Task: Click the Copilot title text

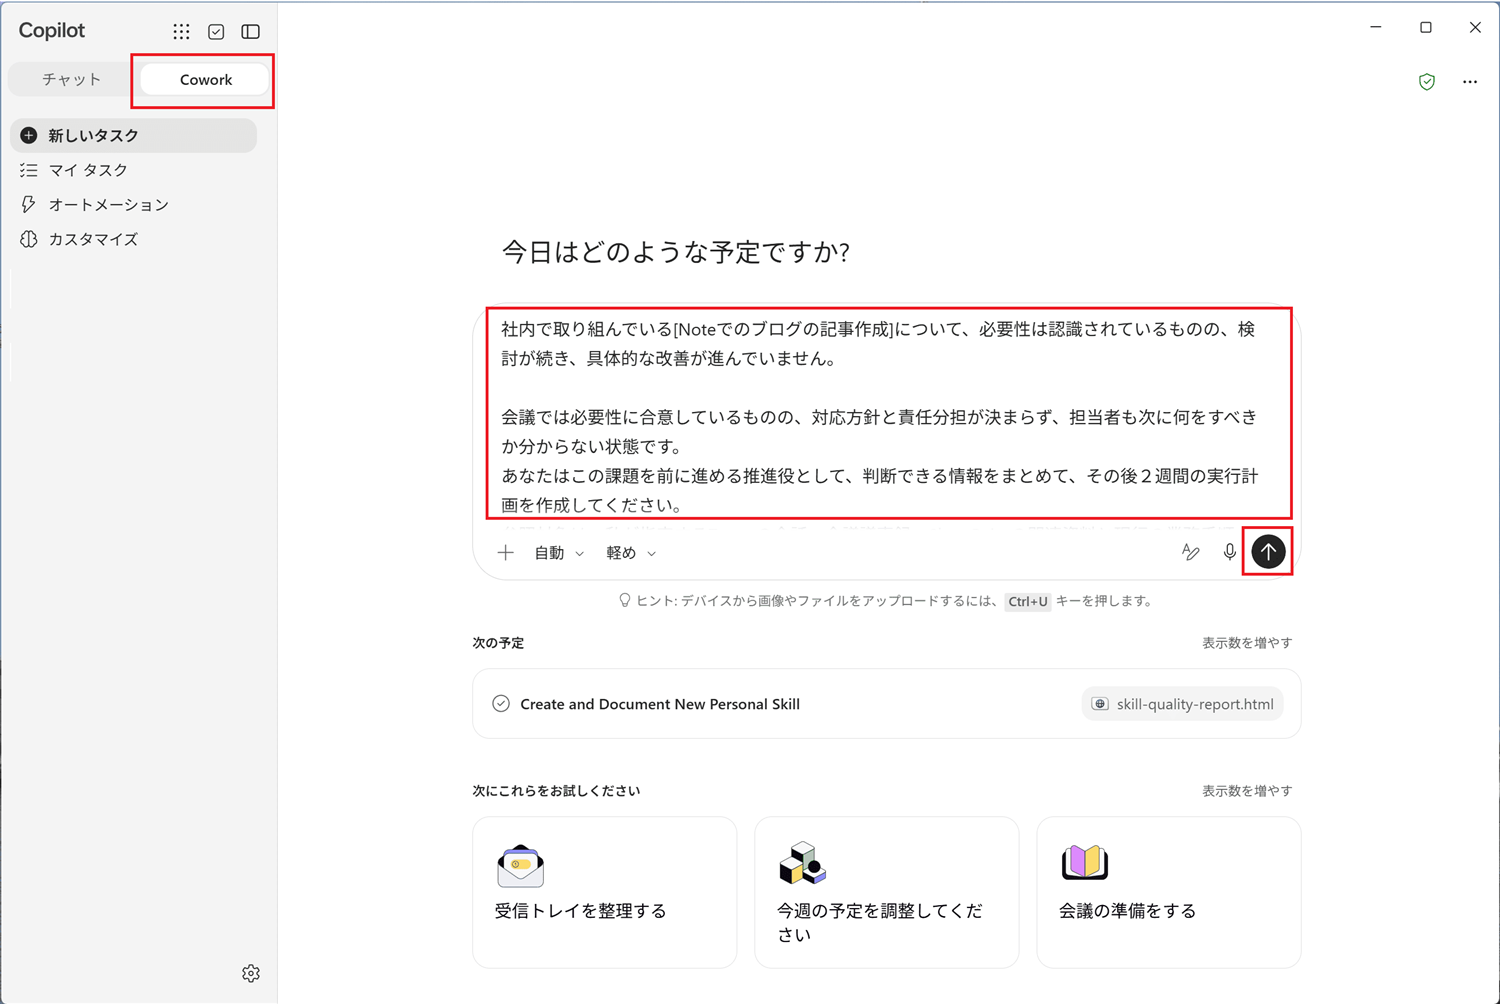Action: pos(52,31)
